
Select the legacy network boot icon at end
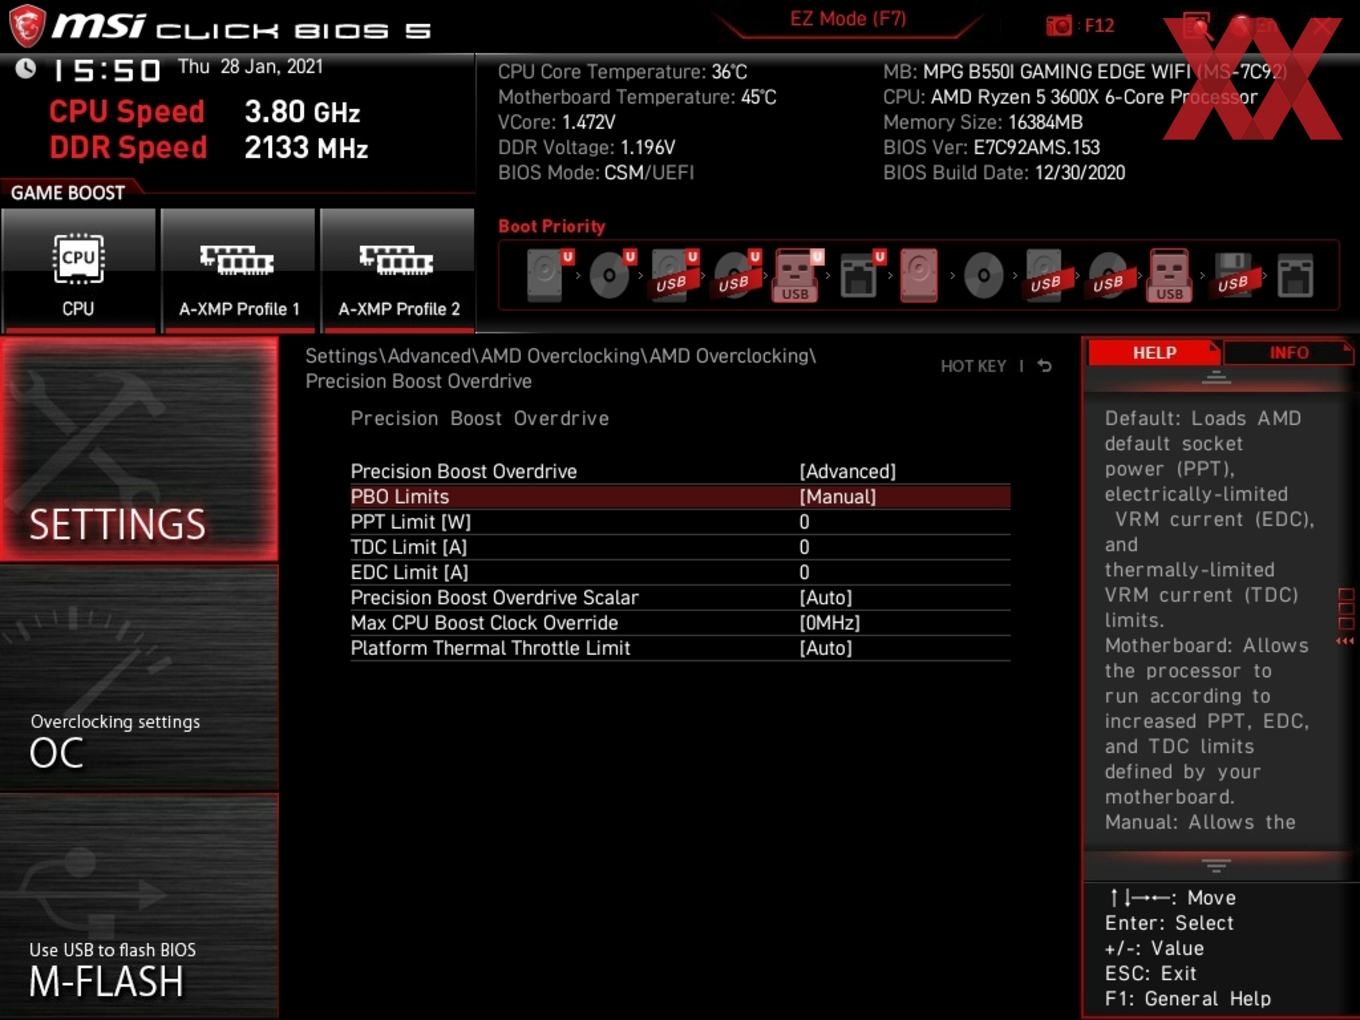tap(1295, 275)
